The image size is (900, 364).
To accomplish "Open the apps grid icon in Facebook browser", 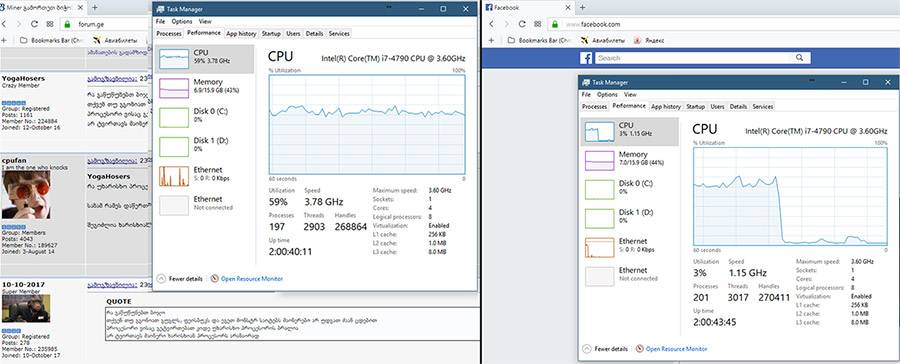I will click(x=538, y=24).
